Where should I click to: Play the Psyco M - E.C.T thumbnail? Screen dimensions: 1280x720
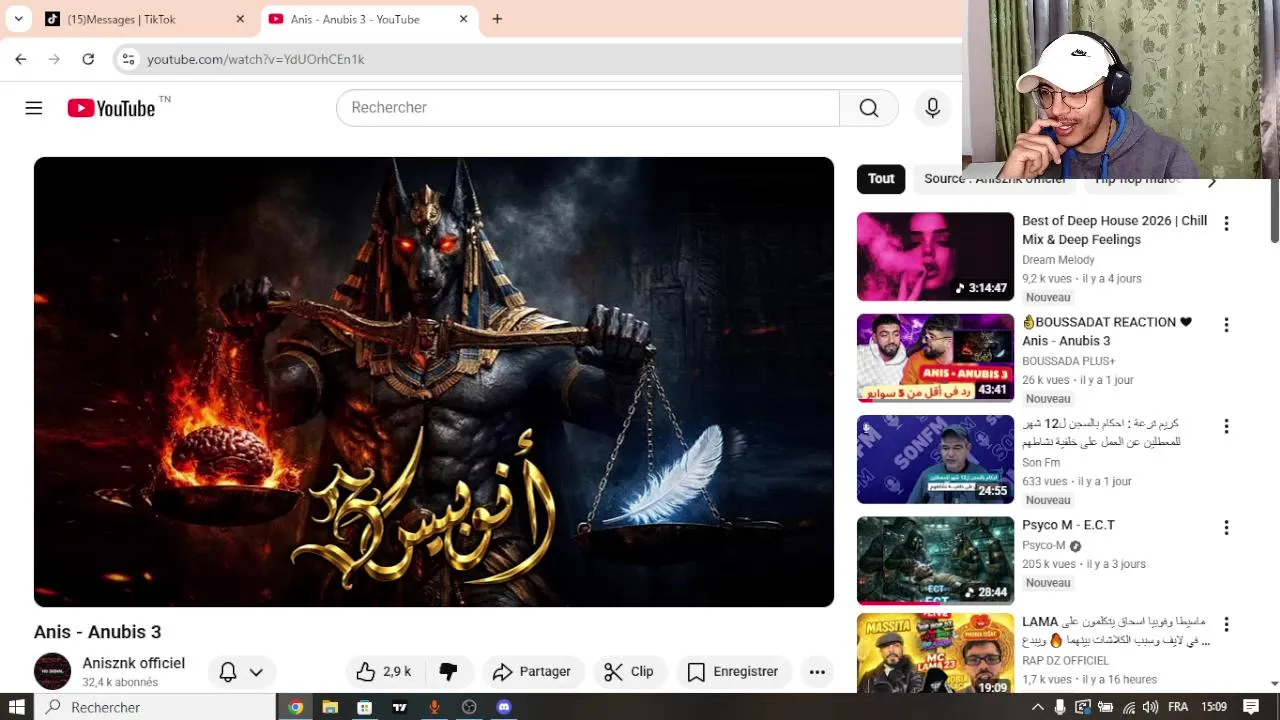tap(935, 561)
